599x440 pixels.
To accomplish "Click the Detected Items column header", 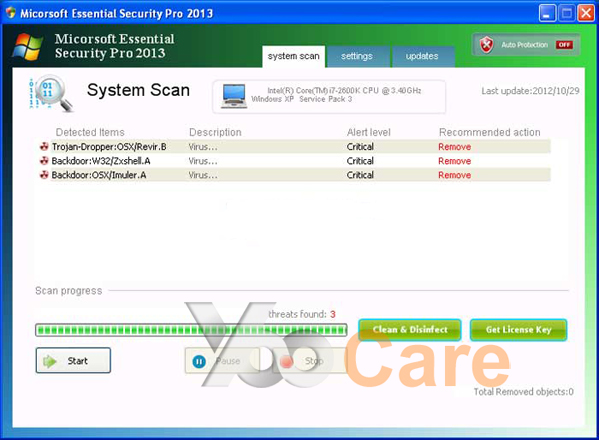I will coord(90,132).
